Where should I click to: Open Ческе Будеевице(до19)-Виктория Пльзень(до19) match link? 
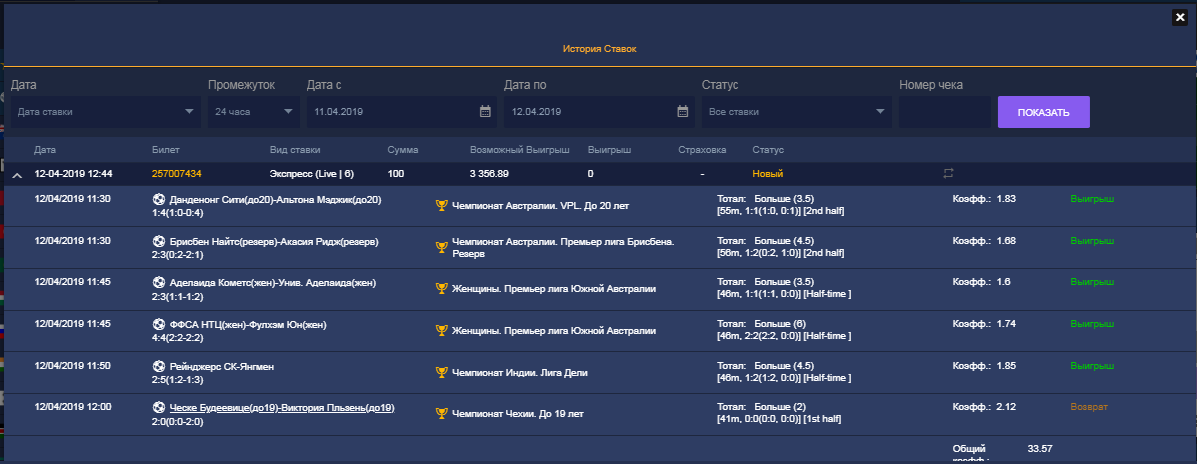click(282, 408)
